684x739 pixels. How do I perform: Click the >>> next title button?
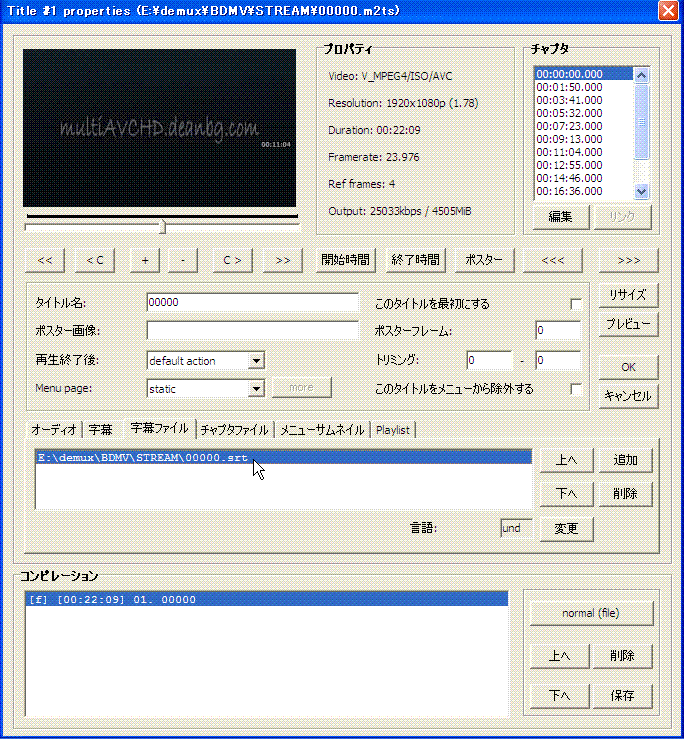tap(628, 260)
